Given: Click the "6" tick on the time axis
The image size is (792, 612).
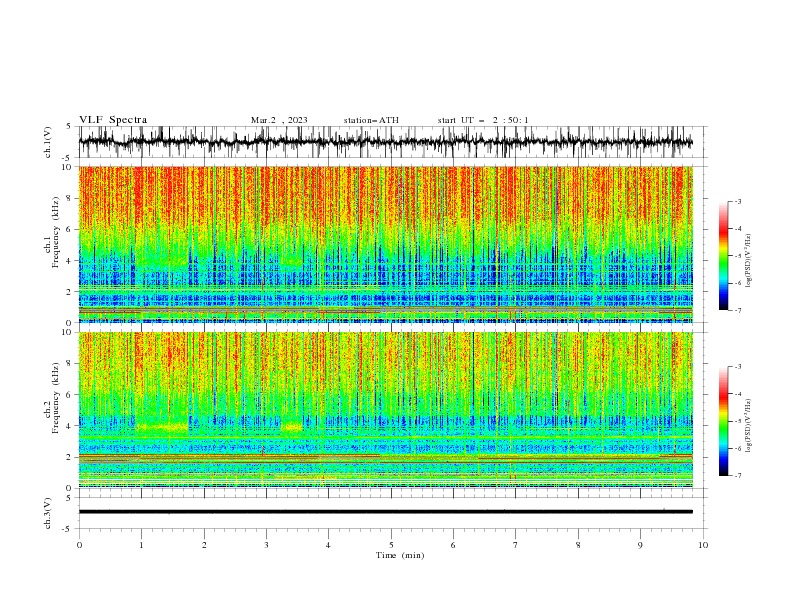Looking at the screenshot, I should point(453,545).
